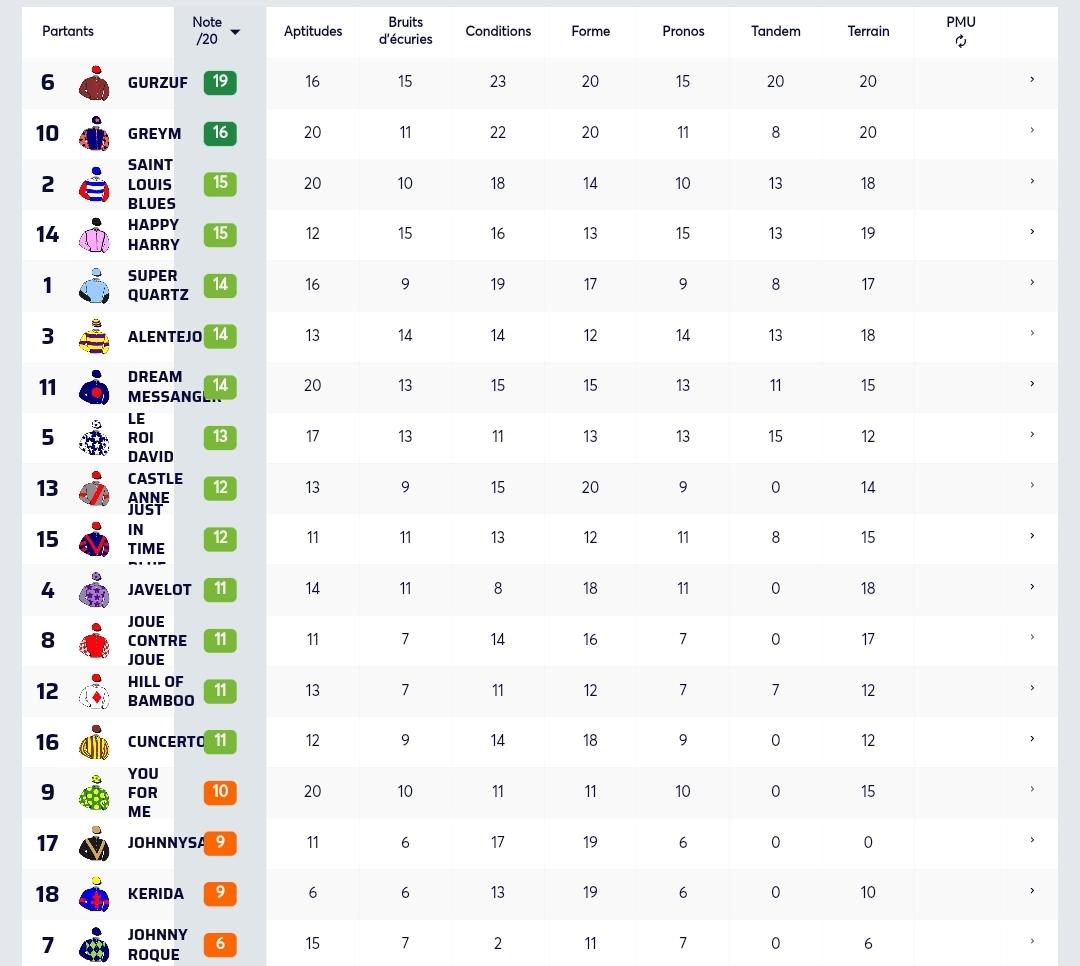The height and width of the screenshot is (966, 1080).
Task: Click Super Quartz's light blue silks icon
Action: [x=94, y=286]
